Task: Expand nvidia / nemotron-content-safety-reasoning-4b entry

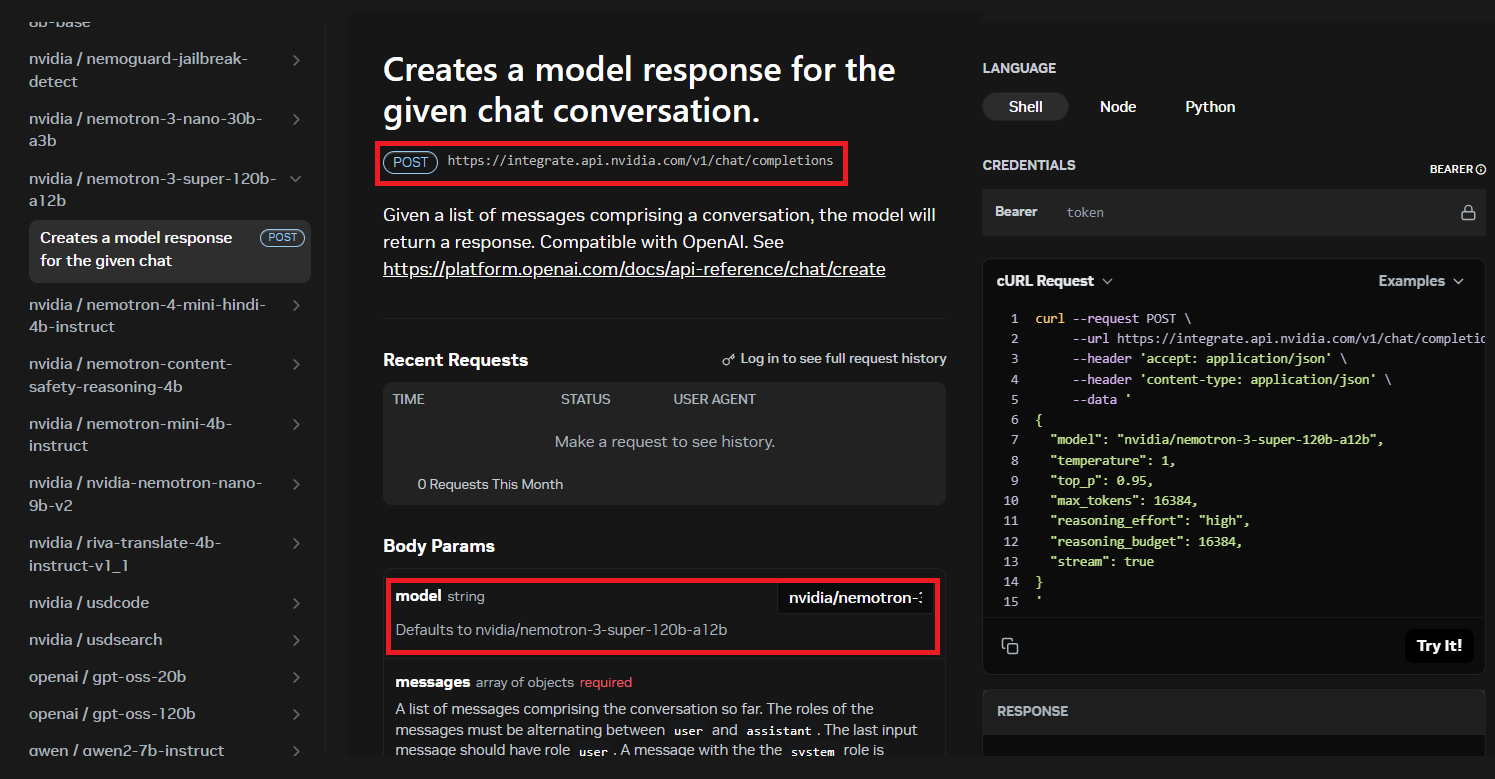Action: tap(296, 364)
